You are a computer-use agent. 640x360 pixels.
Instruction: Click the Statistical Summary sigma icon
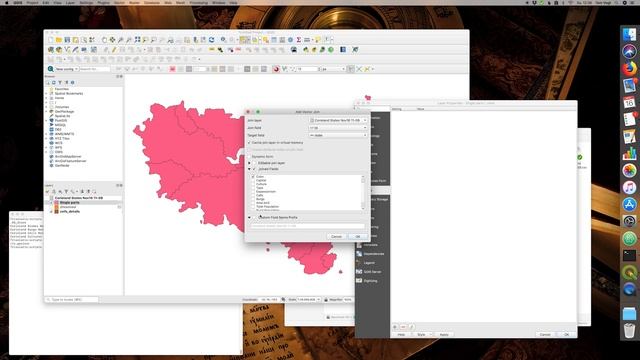(299, 40)
